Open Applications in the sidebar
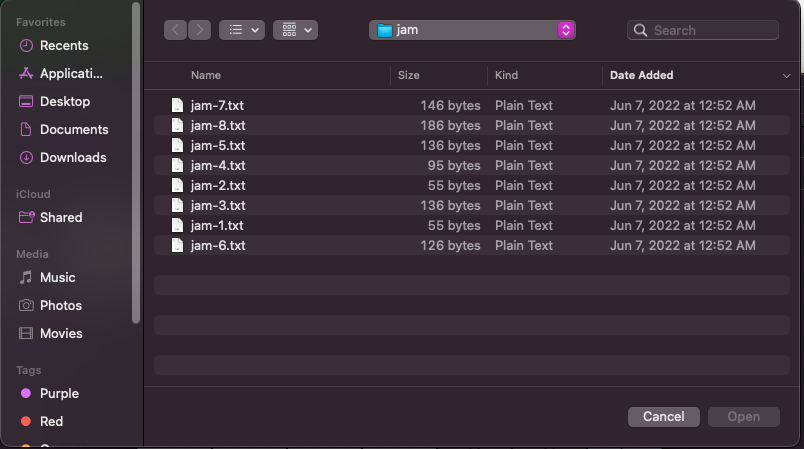 [x=61, y=74]
